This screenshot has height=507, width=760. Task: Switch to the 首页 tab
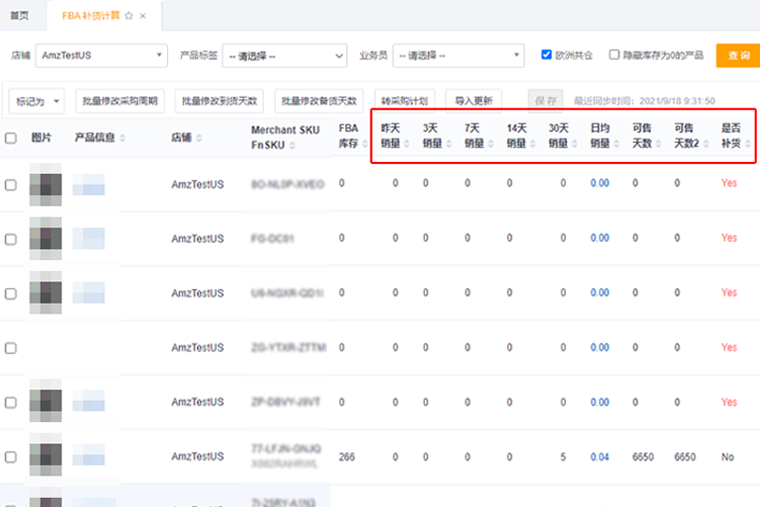19,16
